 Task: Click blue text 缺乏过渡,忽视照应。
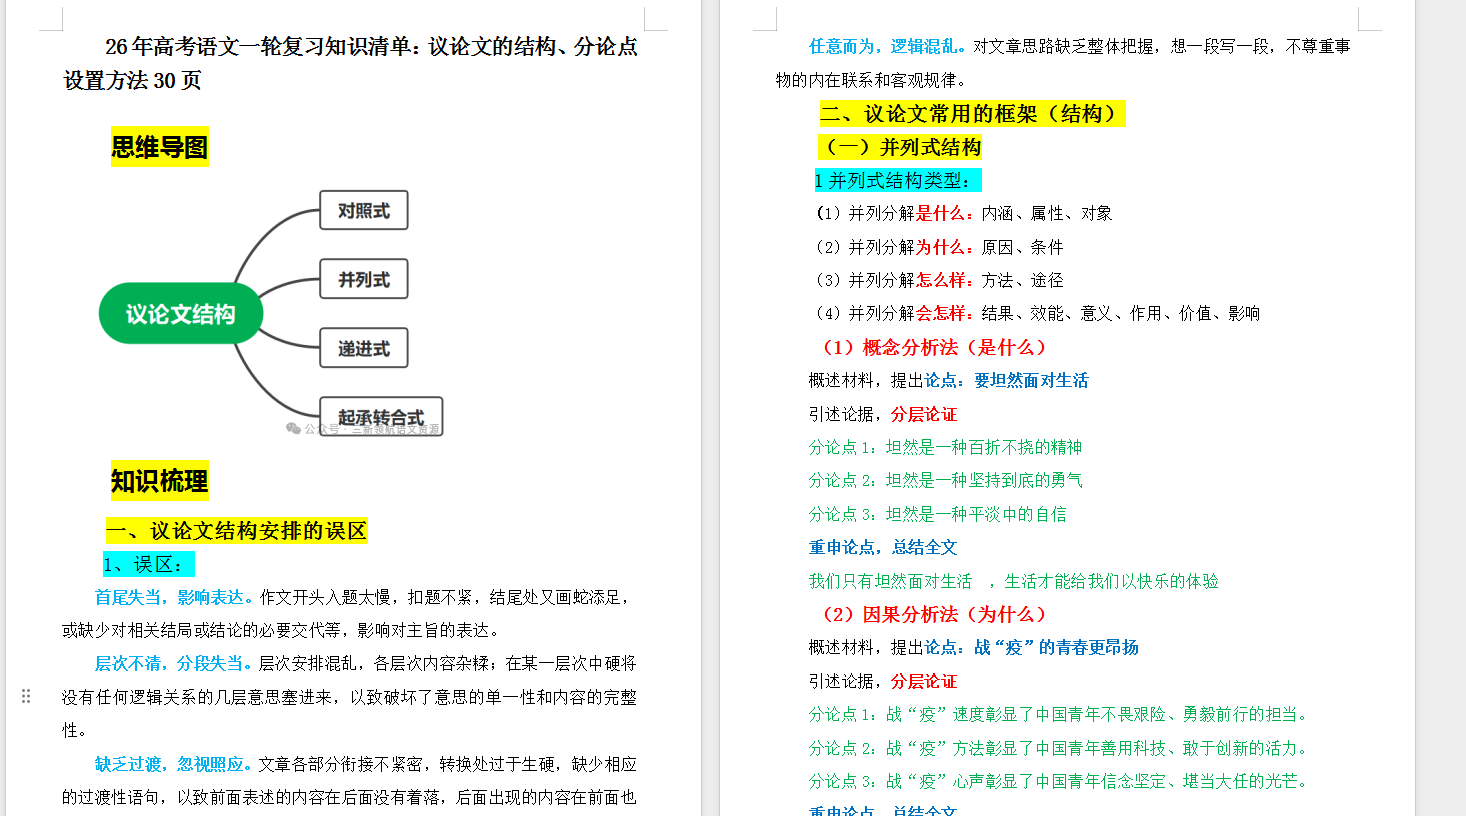176,764
